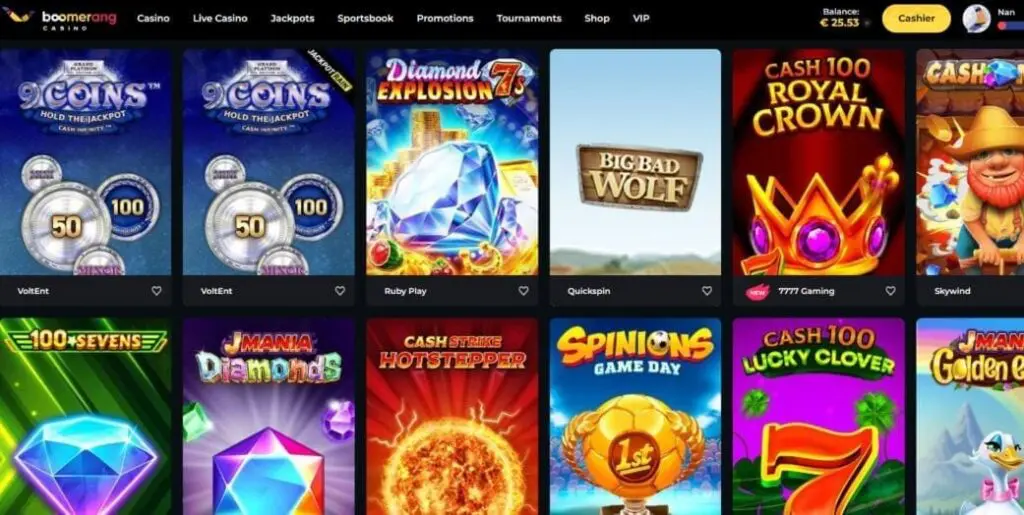The width and height of the screenshot is (1024, 515).
Task: Go to the Live Casino section
Action: pyautogui.click(x=220, y=18)
